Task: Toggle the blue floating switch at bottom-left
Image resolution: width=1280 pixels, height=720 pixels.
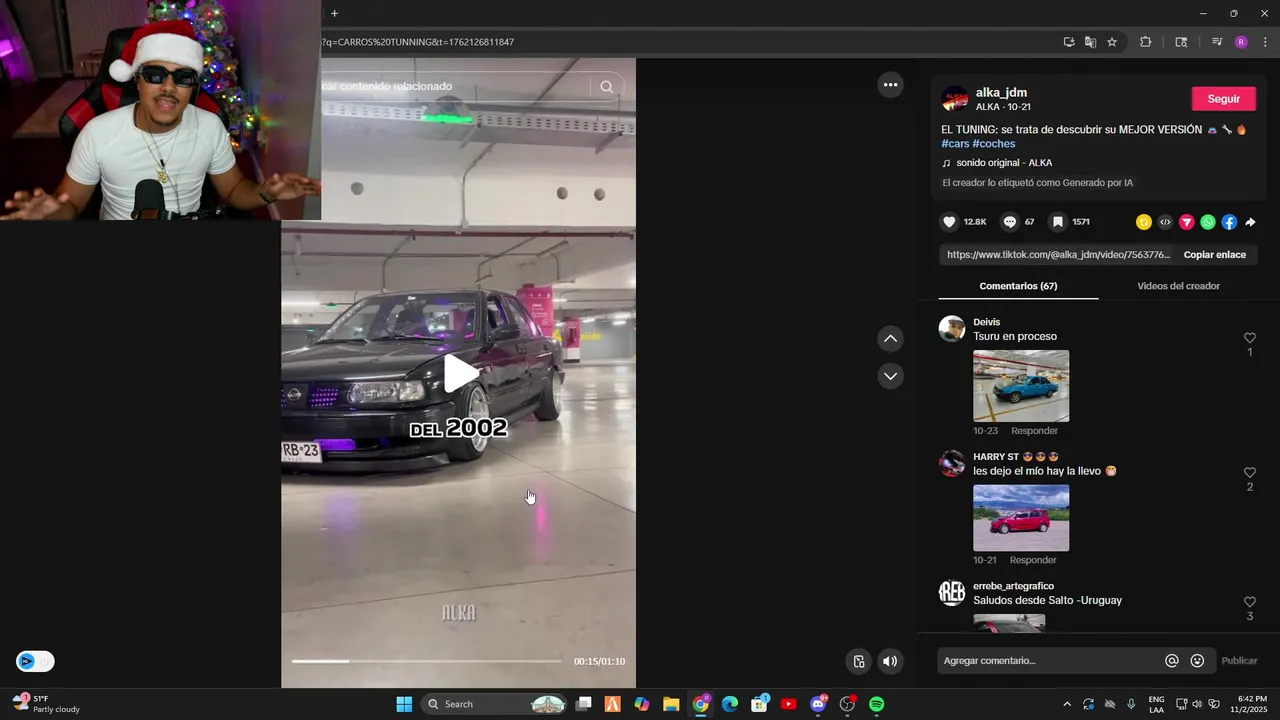Action: (35, 661)
